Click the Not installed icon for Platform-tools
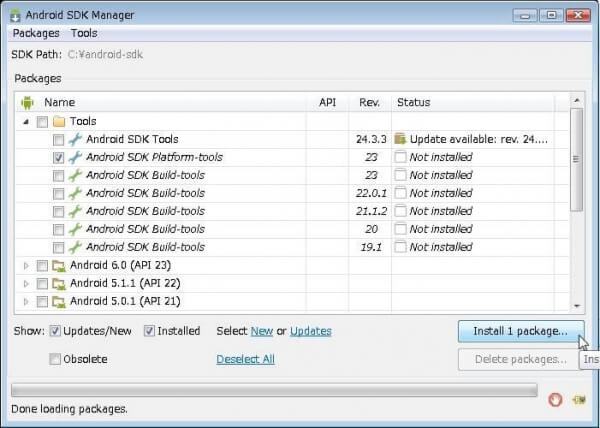 click(400, 157)
